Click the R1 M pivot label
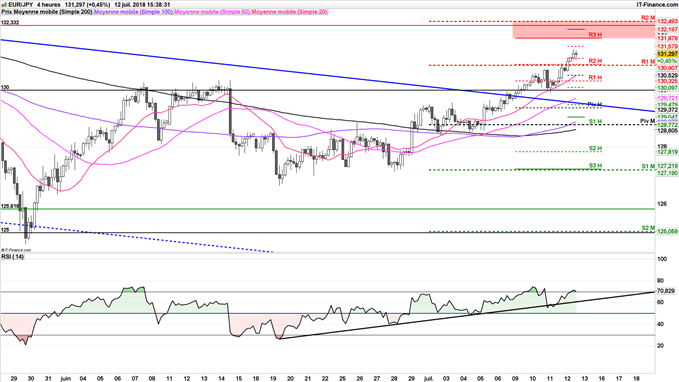 (648, 62)
